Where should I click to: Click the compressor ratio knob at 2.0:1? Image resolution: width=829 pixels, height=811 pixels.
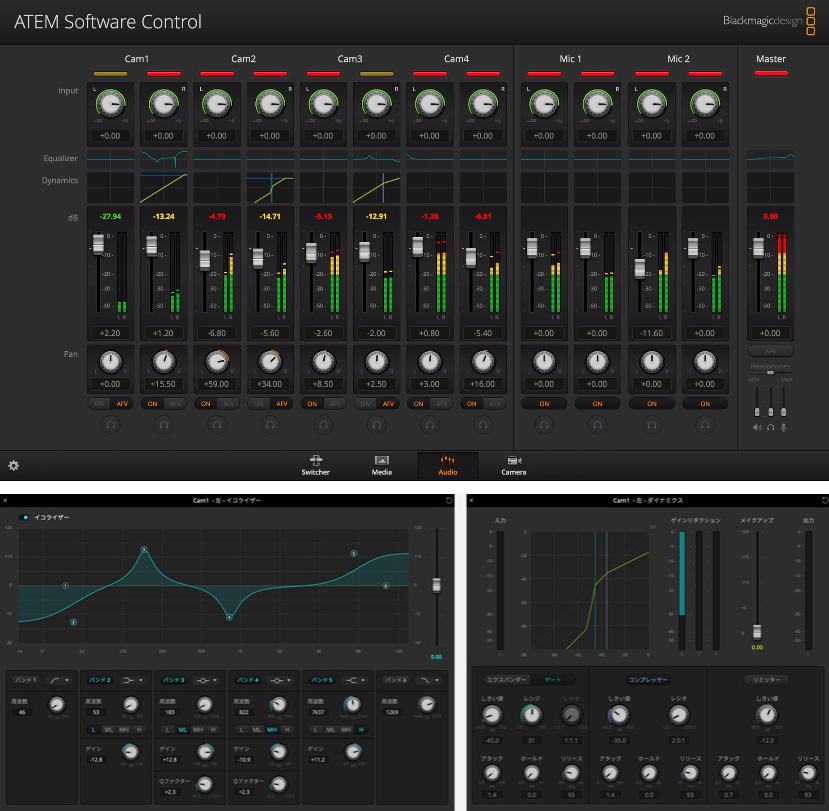point(678,715)
